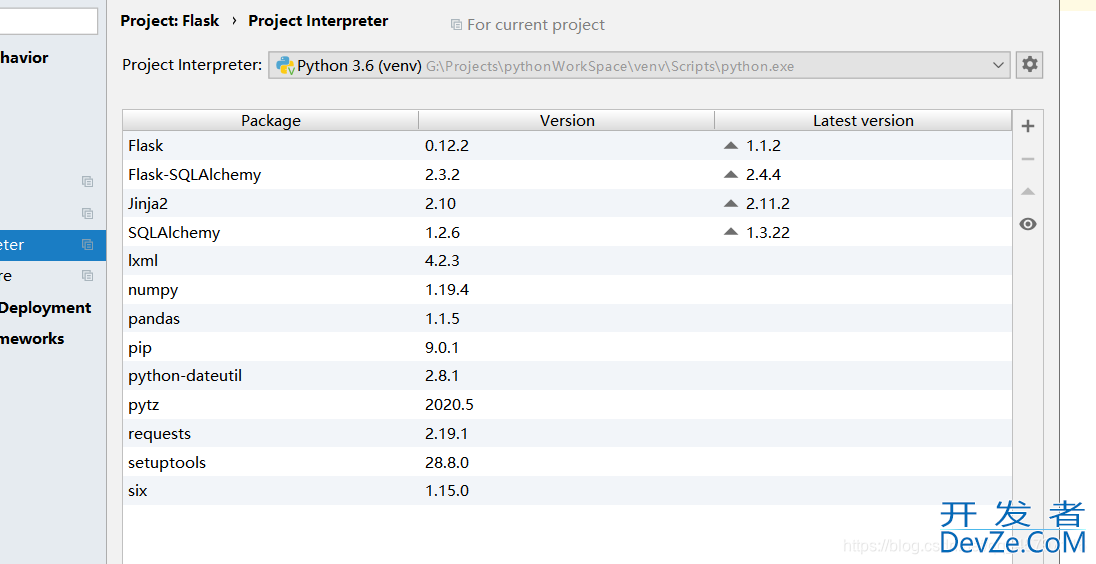Screen dimensions: 1096x564
Task: Click upgrade arrow beside SQLAlchemy 1.3.22
Action: point(730,232)
